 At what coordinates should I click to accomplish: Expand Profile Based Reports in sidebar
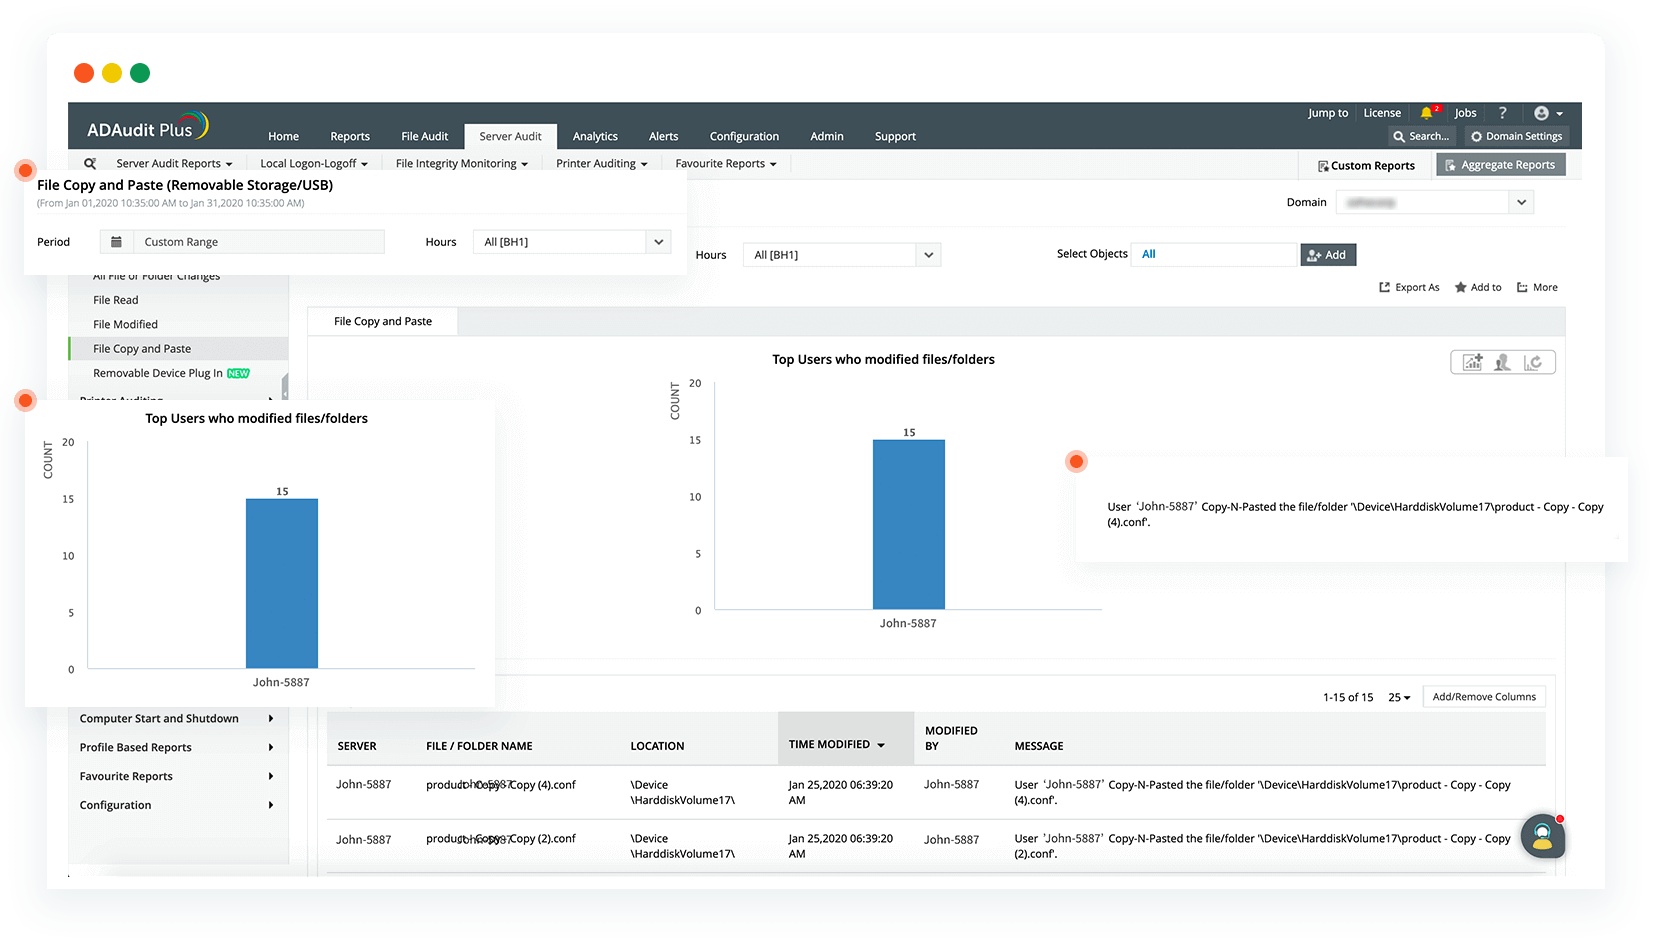point(177,748)
